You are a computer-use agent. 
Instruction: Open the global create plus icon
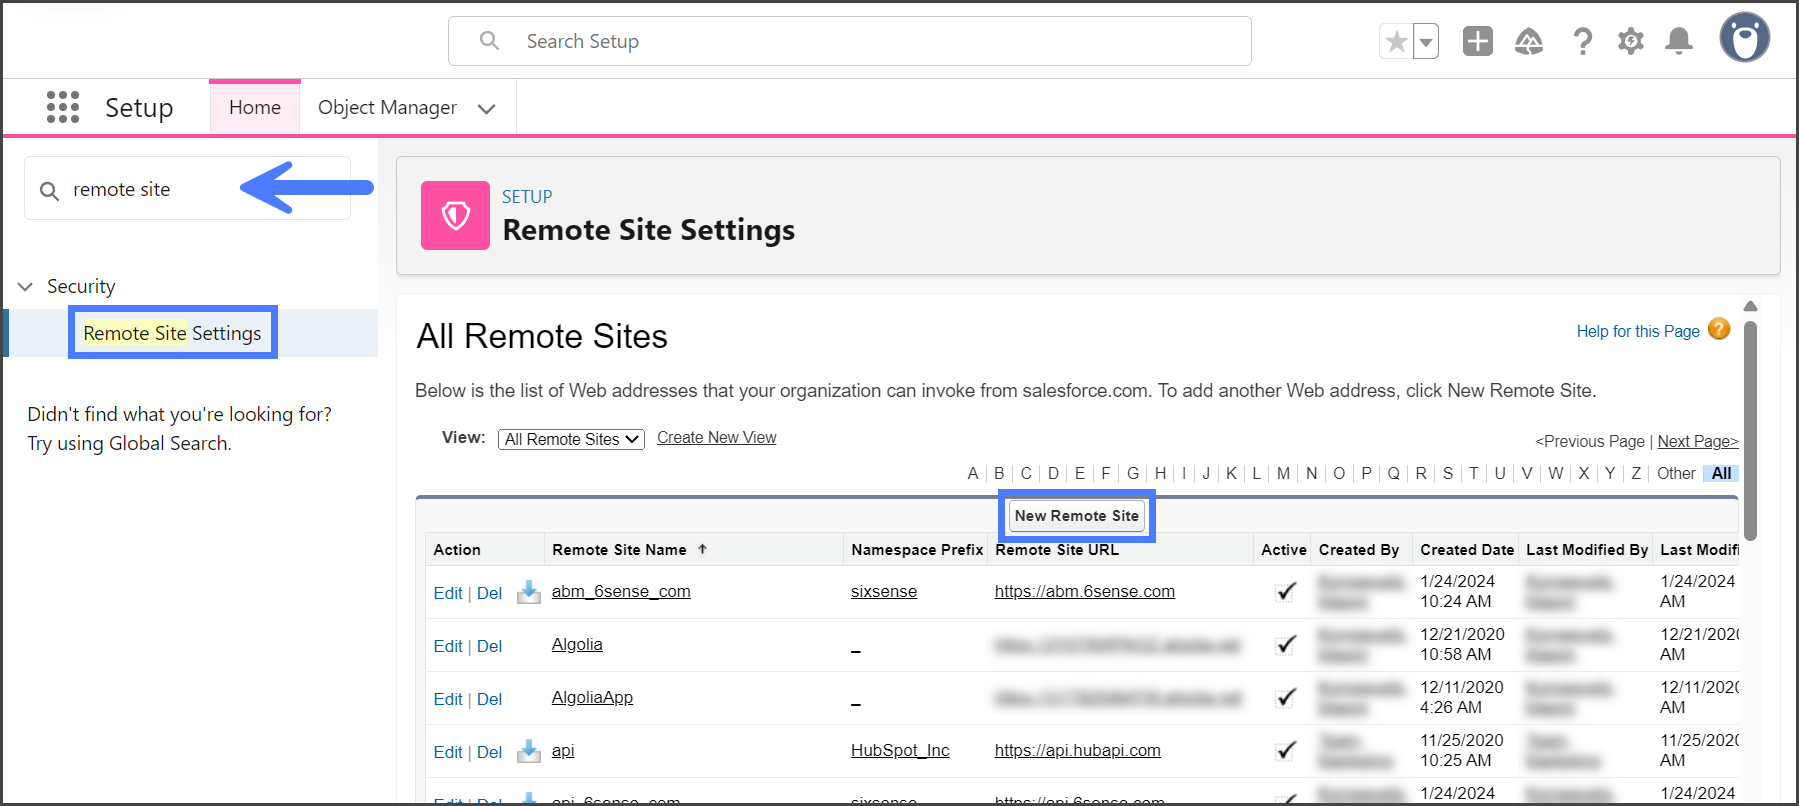click(1477, 41)
